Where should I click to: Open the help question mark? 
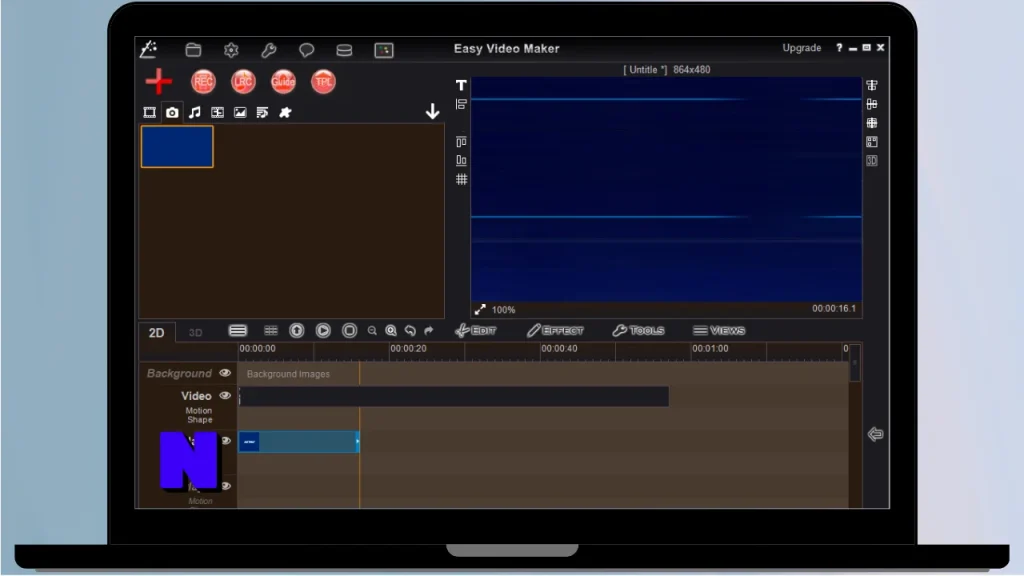pyautogui.click(x=839, y=48)
